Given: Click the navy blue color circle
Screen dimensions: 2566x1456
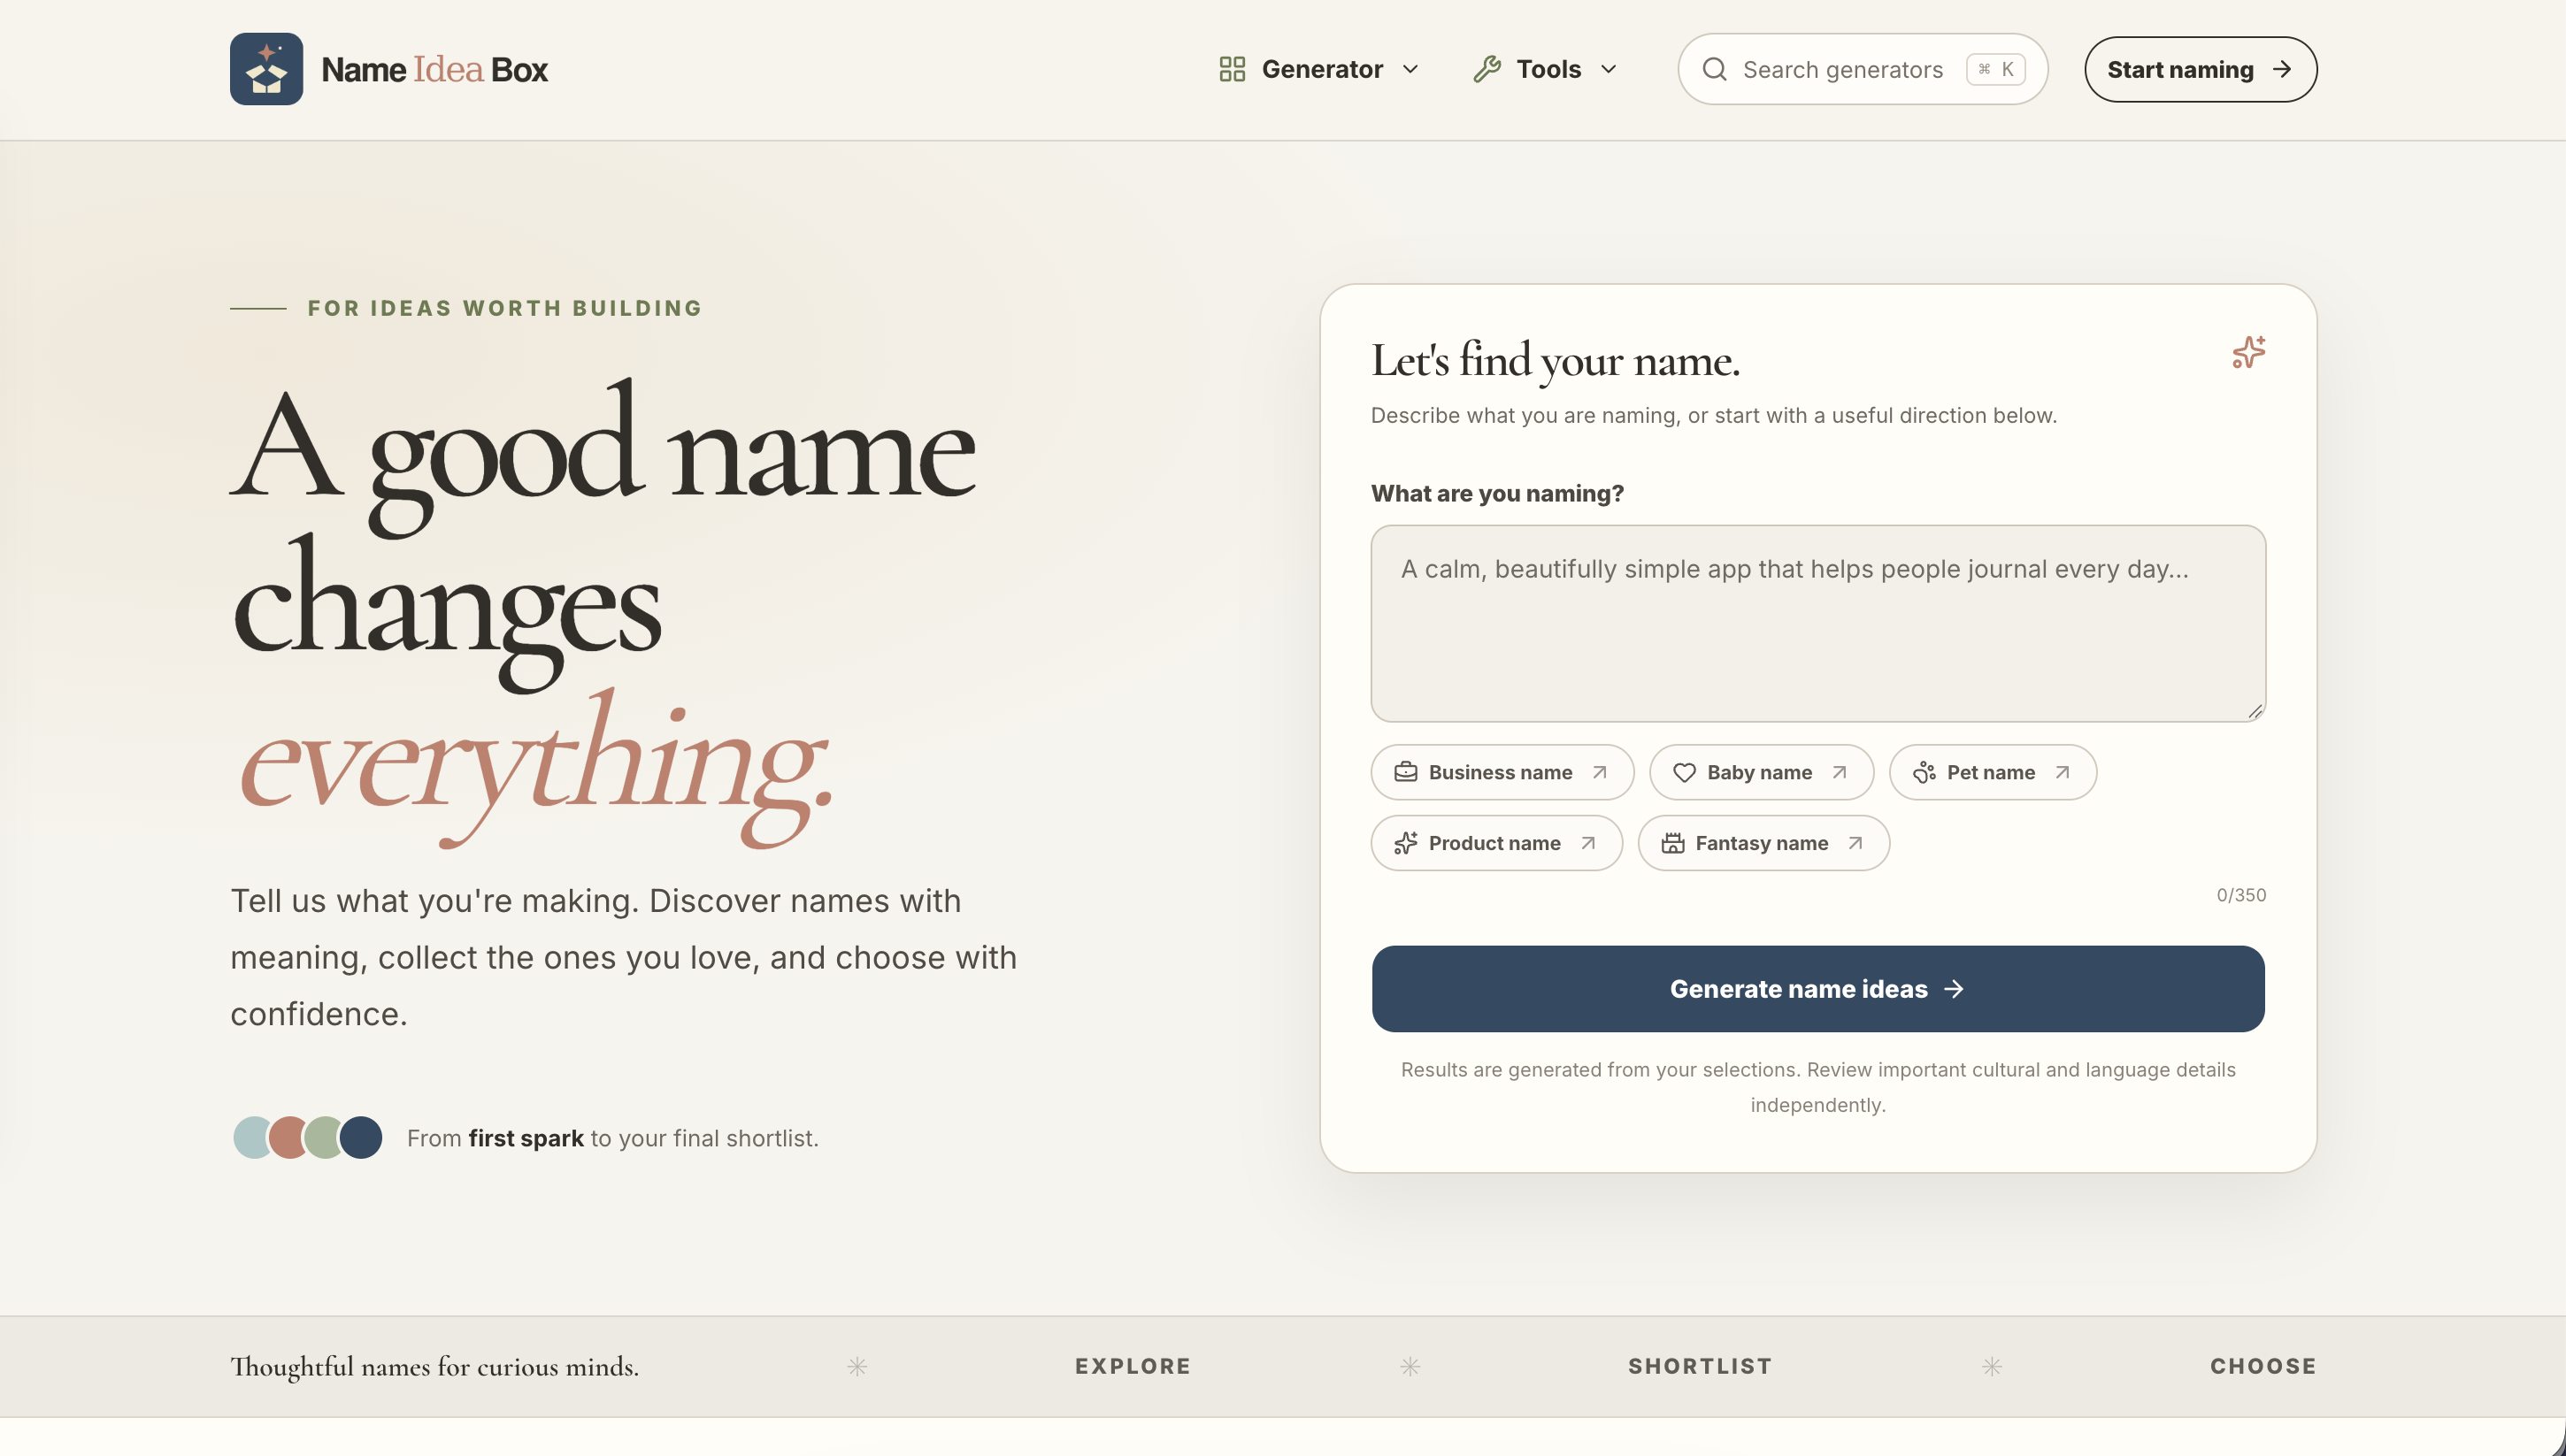Looking at the screenshot, I should (x=361, y=1138).
